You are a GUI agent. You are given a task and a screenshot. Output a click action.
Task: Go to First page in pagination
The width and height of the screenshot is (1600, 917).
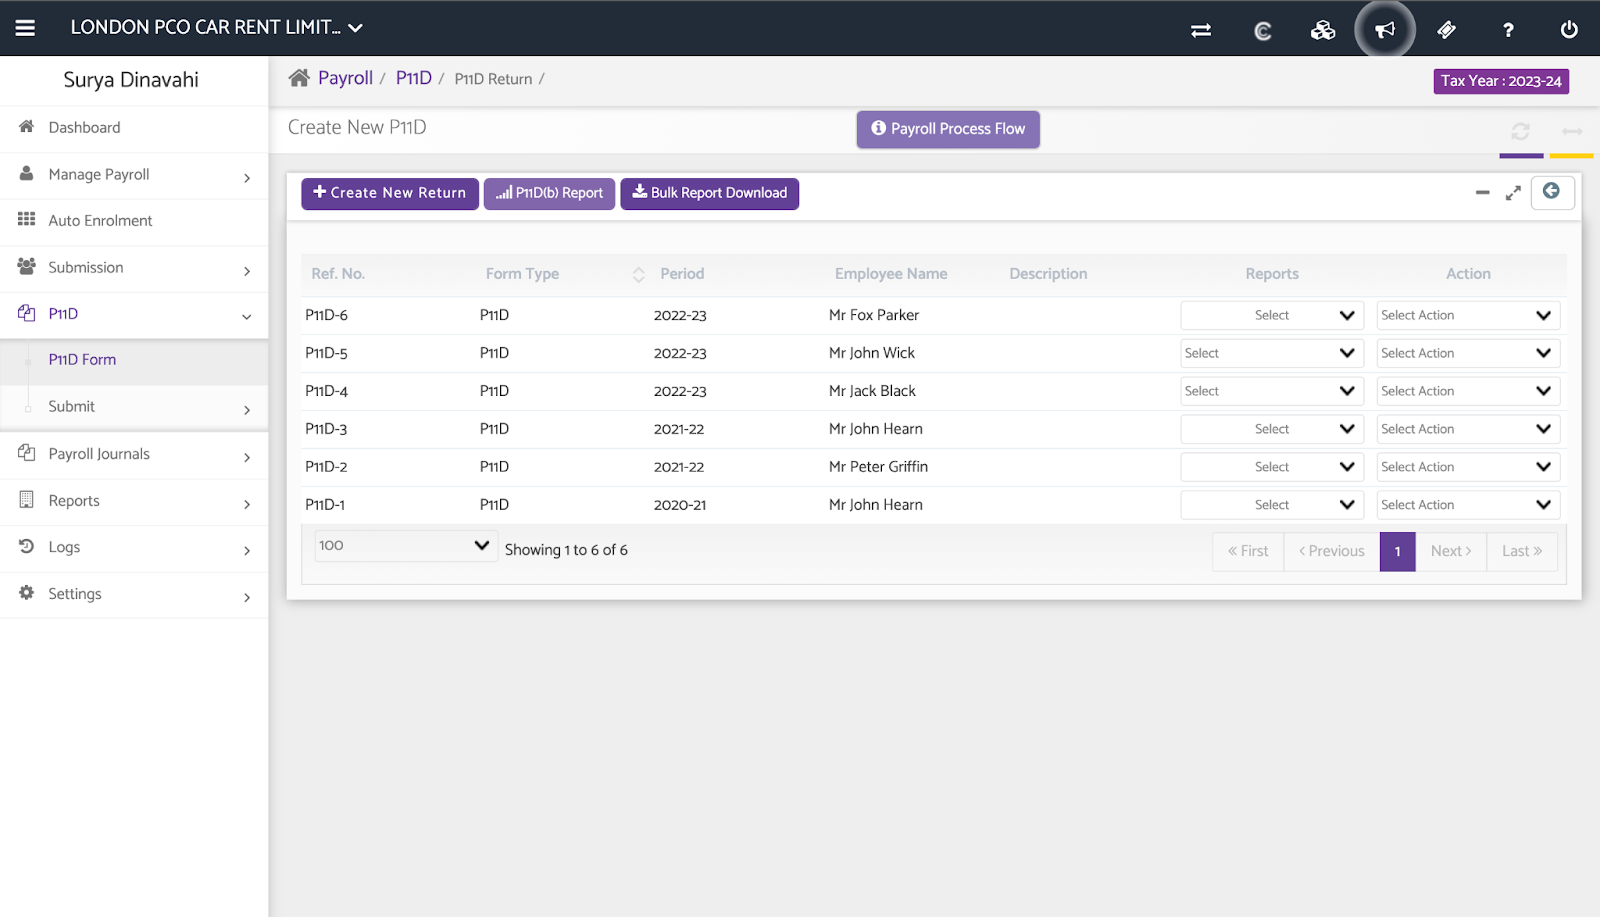(x=1248, y=551)
